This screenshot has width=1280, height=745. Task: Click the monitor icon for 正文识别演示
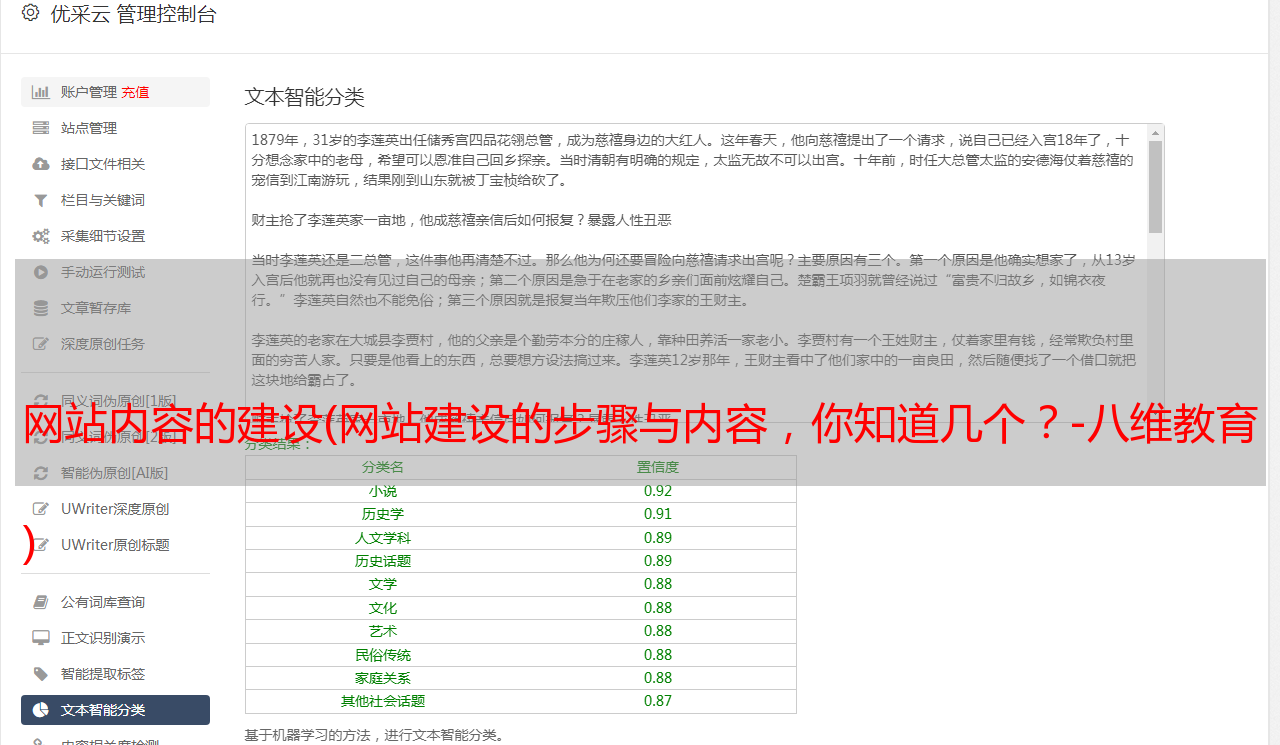[x=41, y=638]
